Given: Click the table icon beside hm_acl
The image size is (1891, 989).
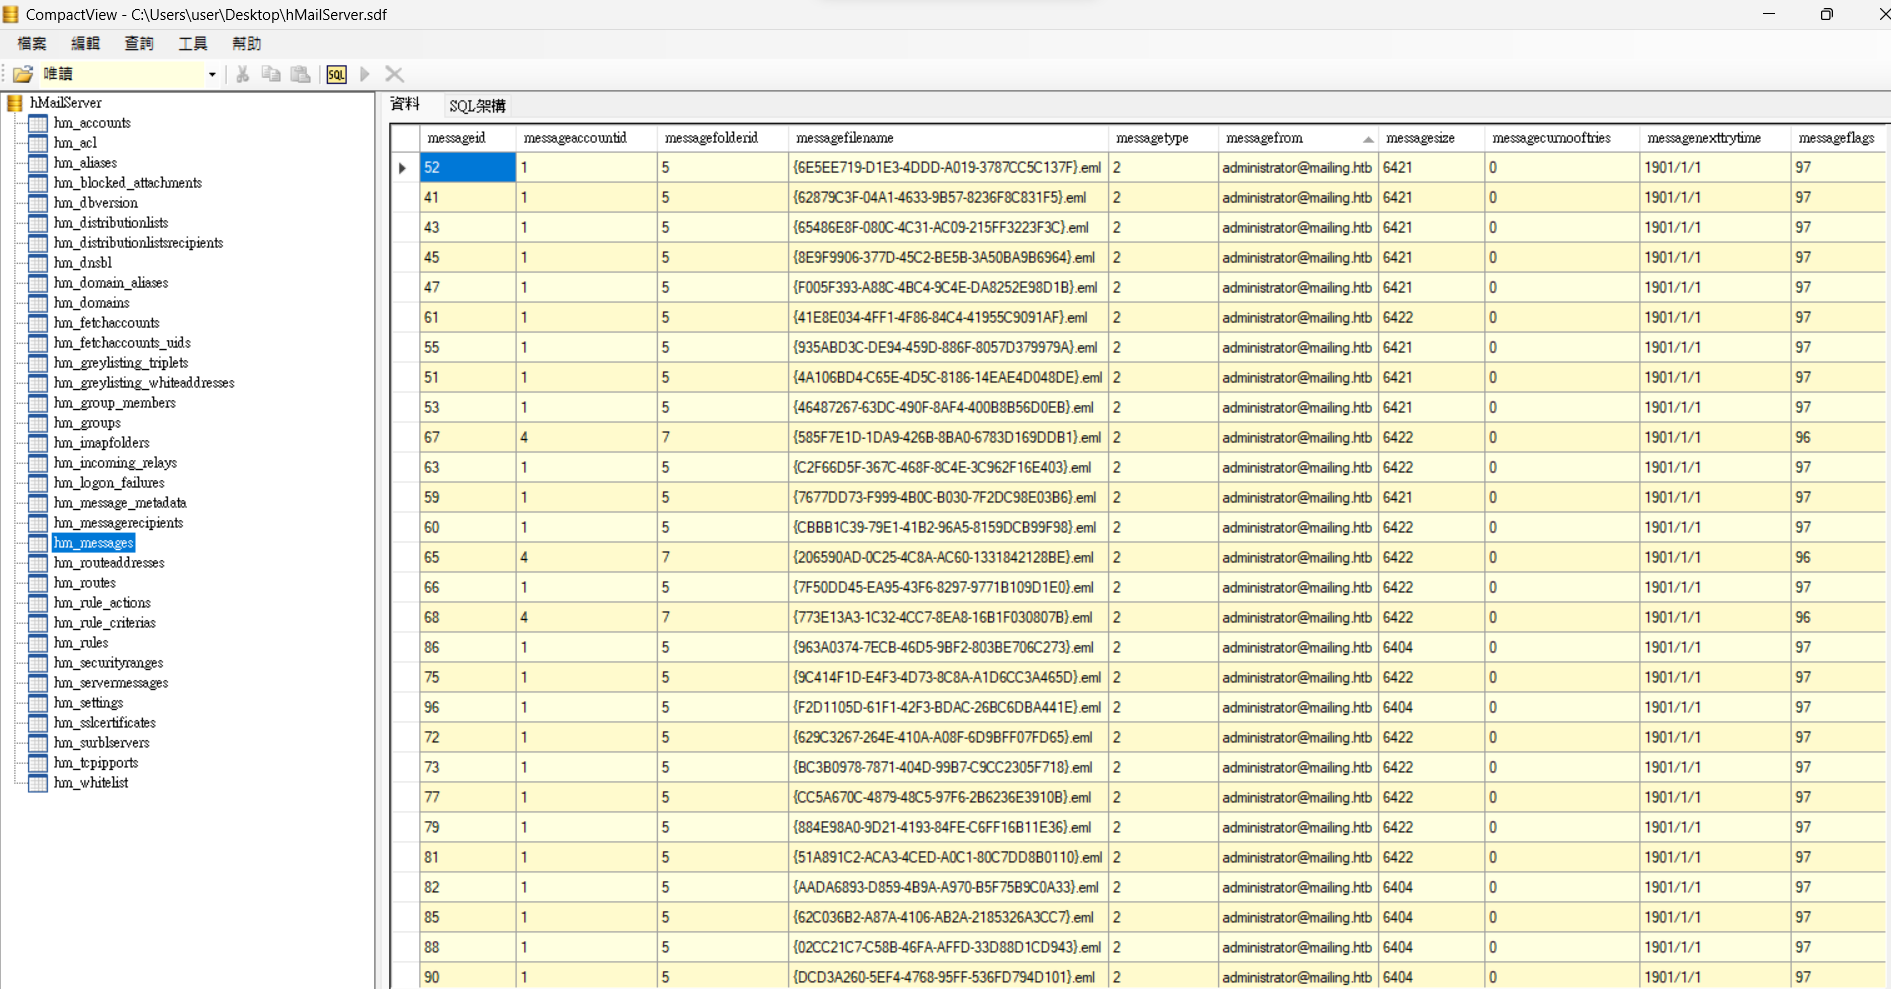Looking at the screenshot, I should [38, 143].
